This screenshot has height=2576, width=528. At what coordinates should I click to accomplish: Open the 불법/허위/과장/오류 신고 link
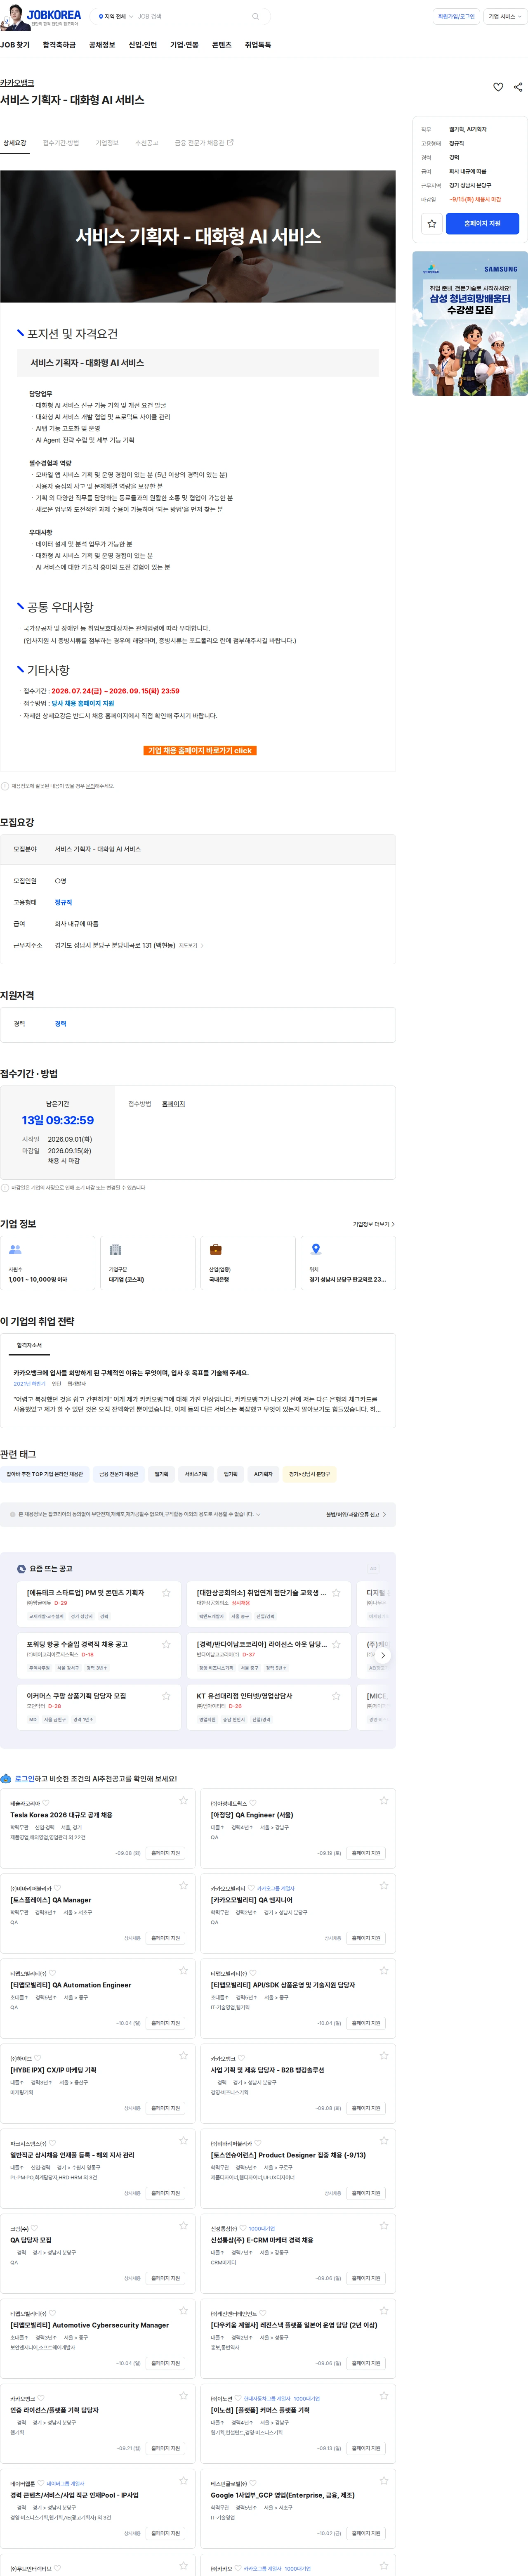point(355,1514)
